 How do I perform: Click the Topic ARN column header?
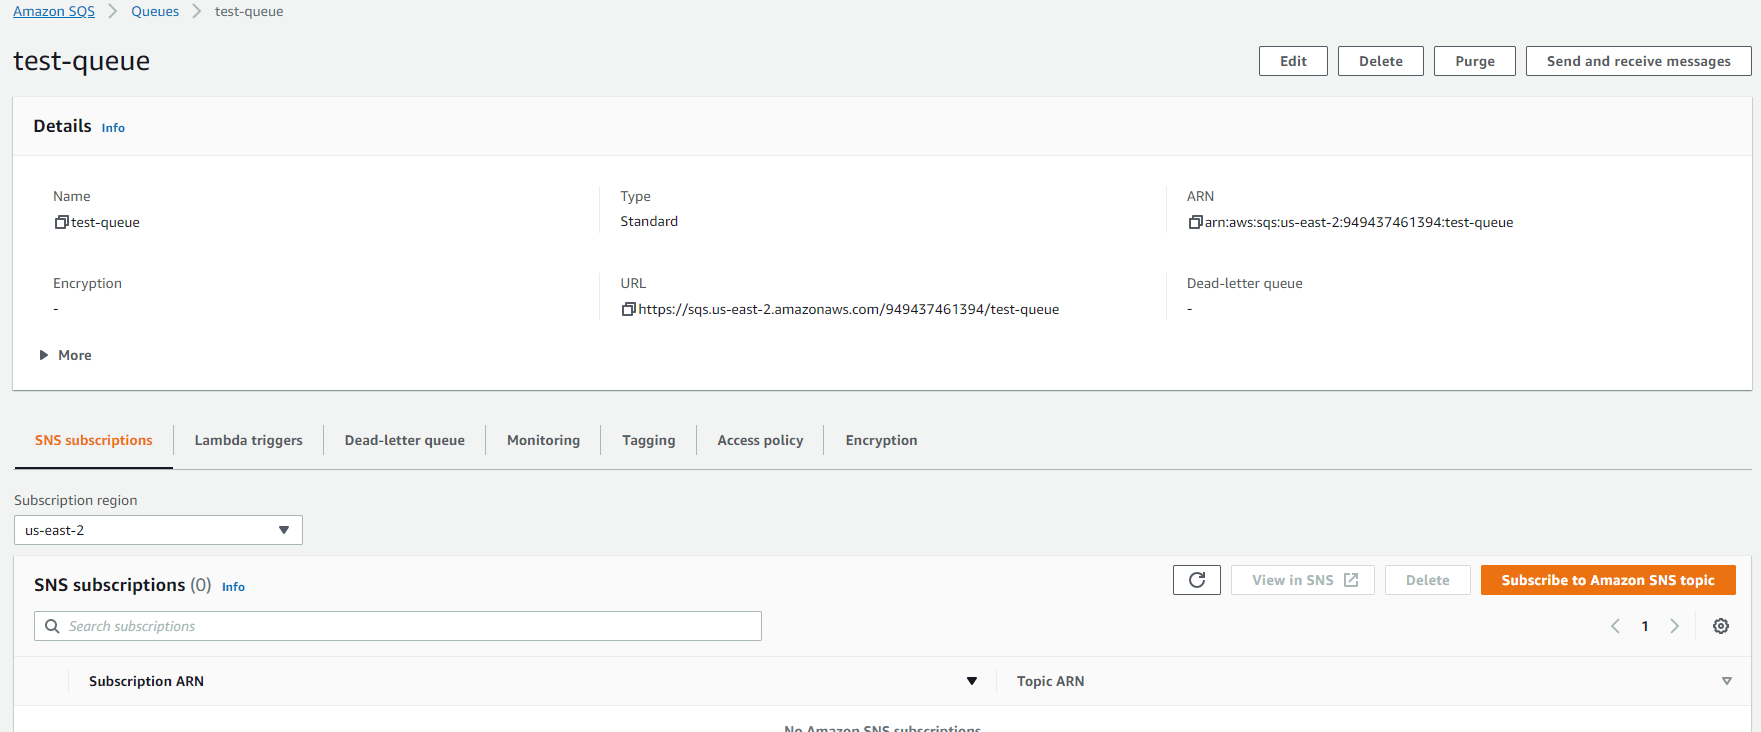tap(1050, 681)
